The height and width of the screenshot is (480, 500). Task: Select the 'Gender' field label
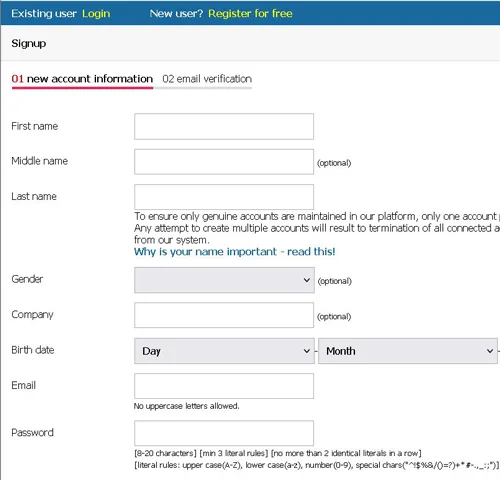tap(27, 279)
